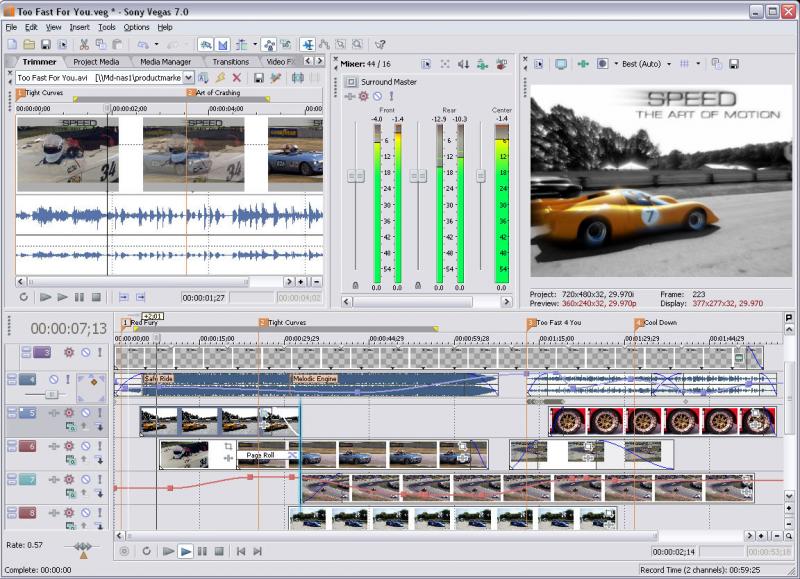Mute track 6
This screenshot has height=579, width=800.
tap(86, 446)
